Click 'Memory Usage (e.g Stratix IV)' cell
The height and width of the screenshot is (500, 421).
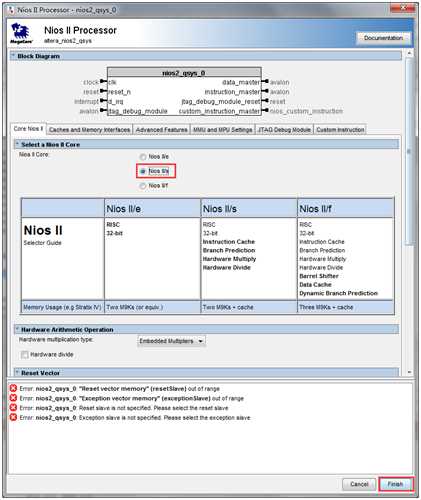[62, 307]
